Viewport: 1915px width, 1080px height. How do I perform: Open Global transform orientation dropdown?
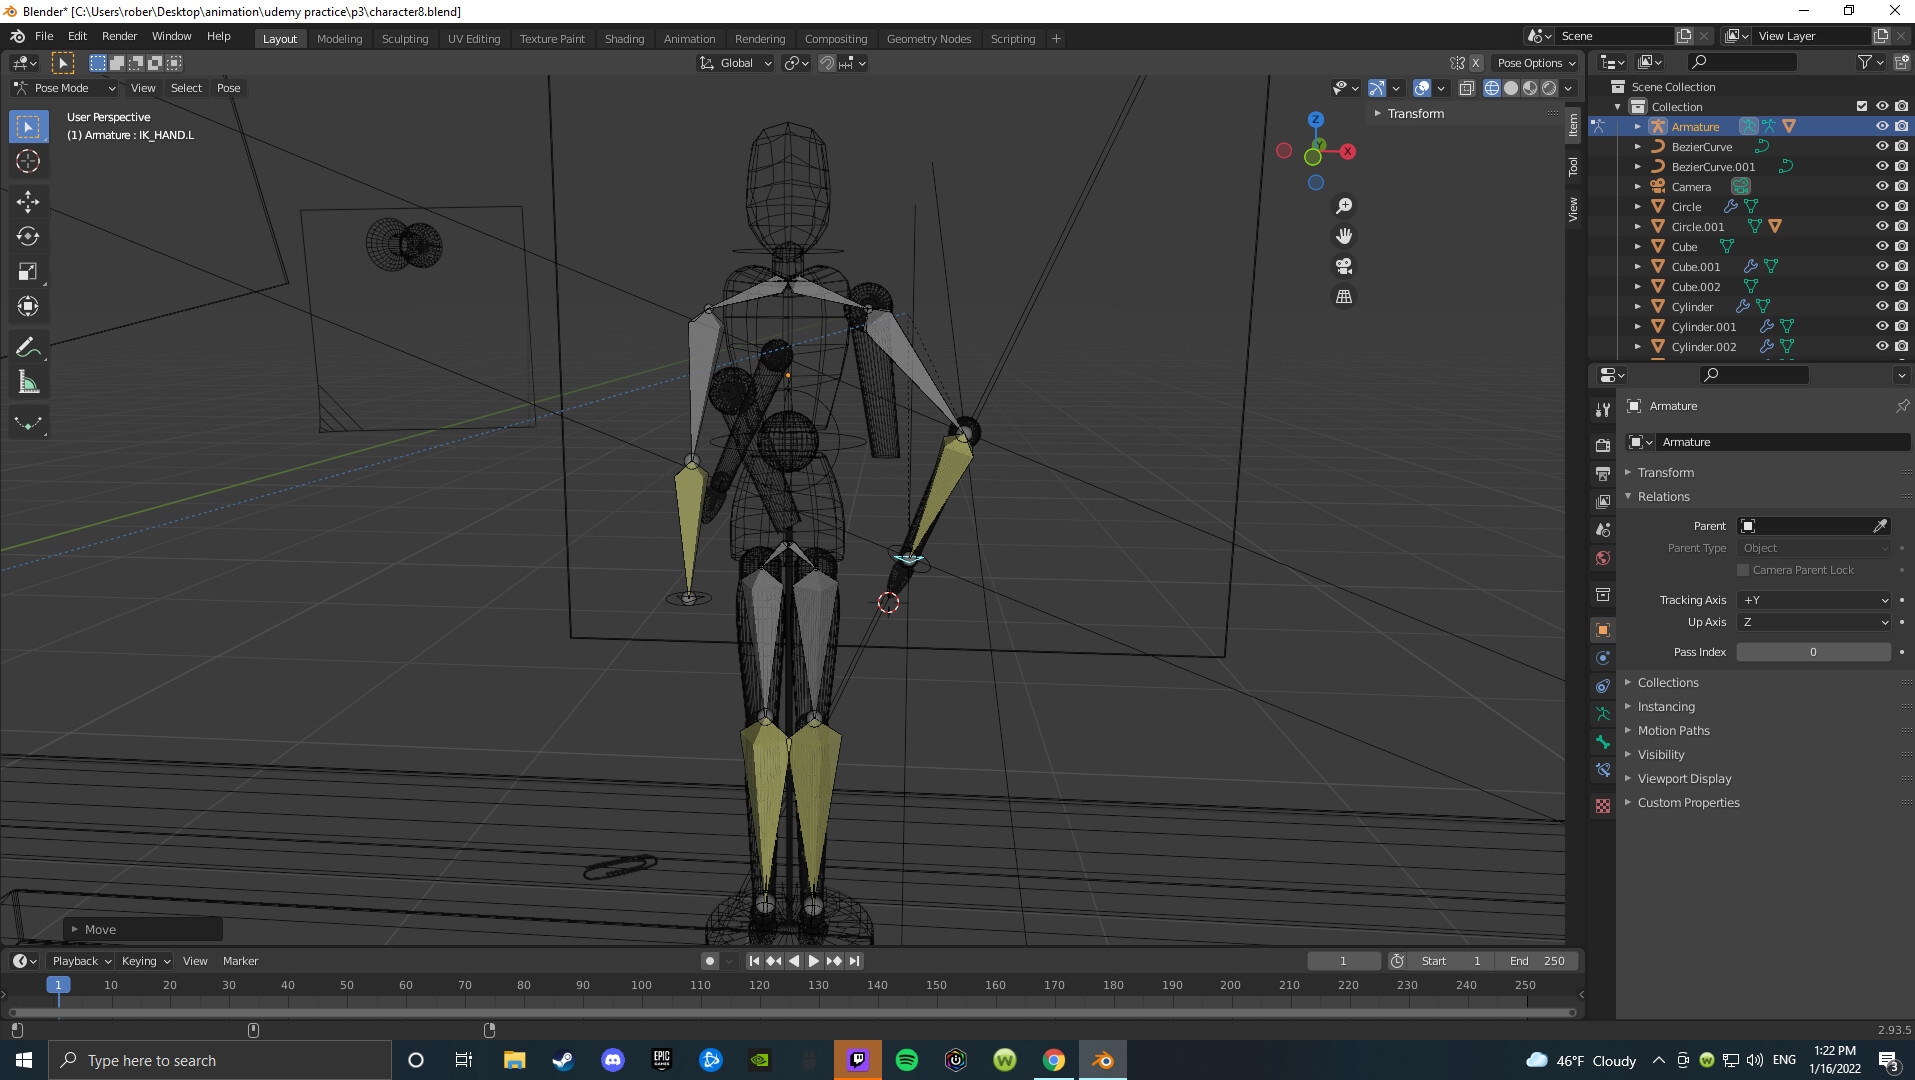(736, 63)
